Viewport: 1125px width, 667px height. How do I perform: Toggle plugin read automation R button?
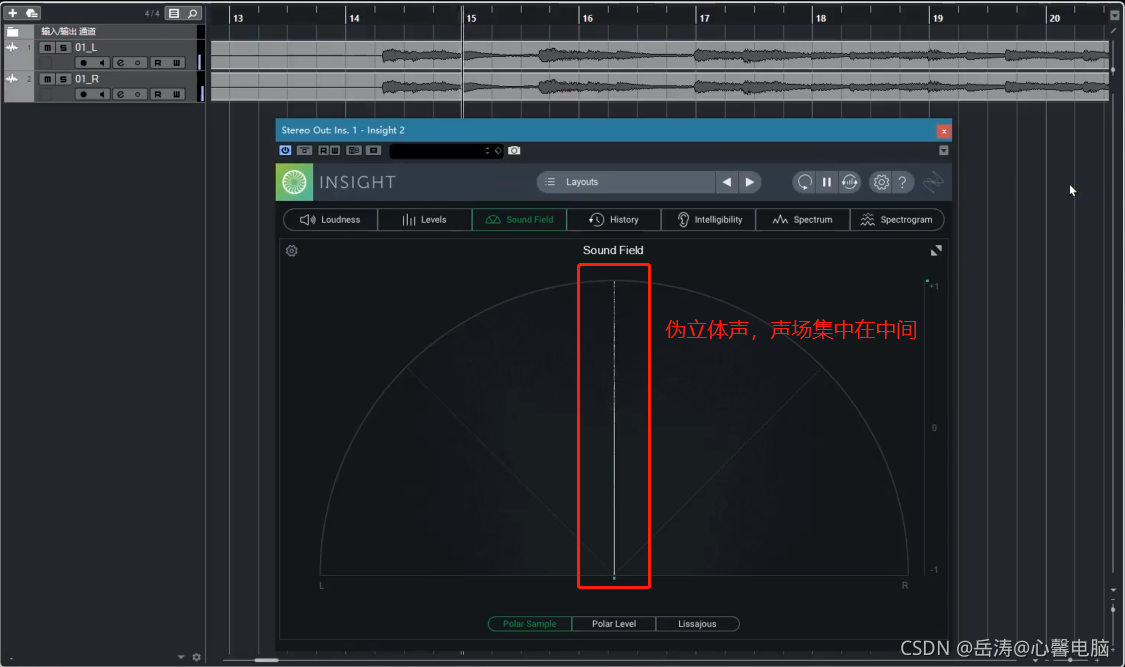324,151
